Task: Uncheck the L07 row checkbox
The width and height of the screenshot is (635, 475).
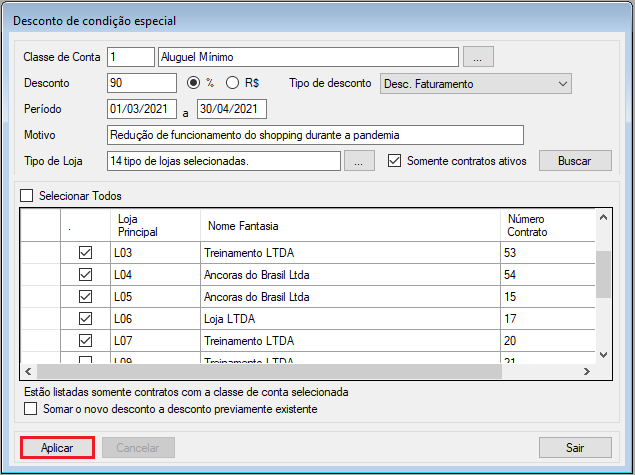Action: click(85, 341)
